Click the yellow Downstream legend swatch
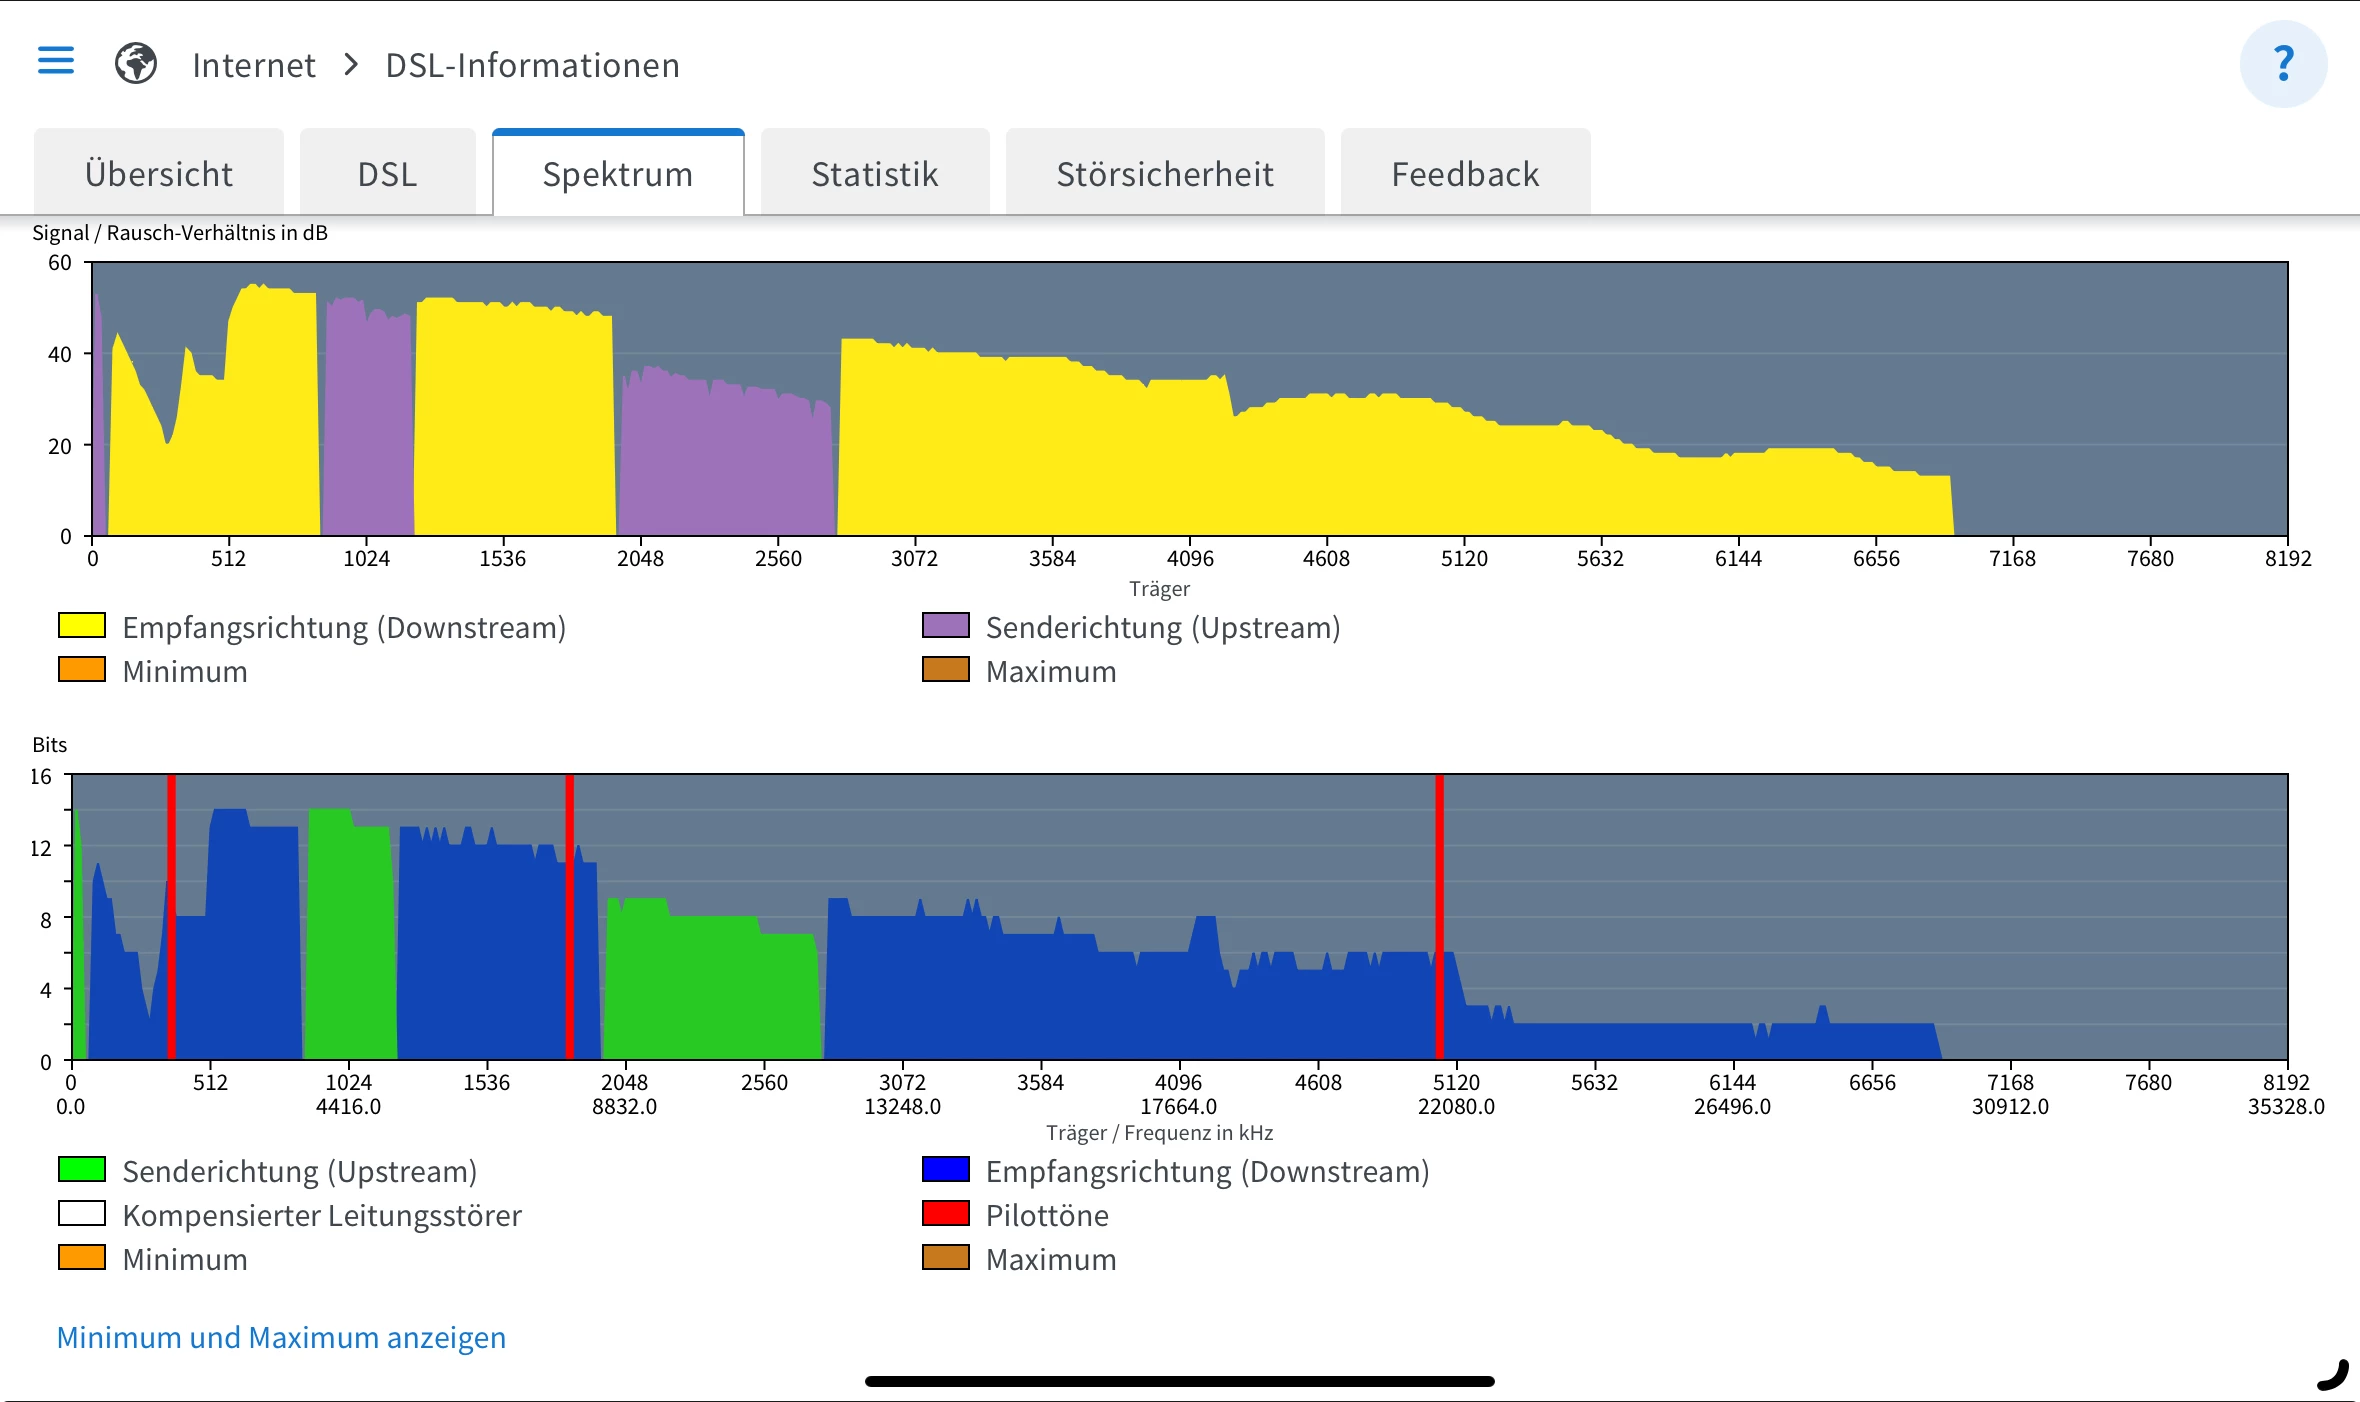Viewport: 2360px width, 1402px height. point(82,626)
